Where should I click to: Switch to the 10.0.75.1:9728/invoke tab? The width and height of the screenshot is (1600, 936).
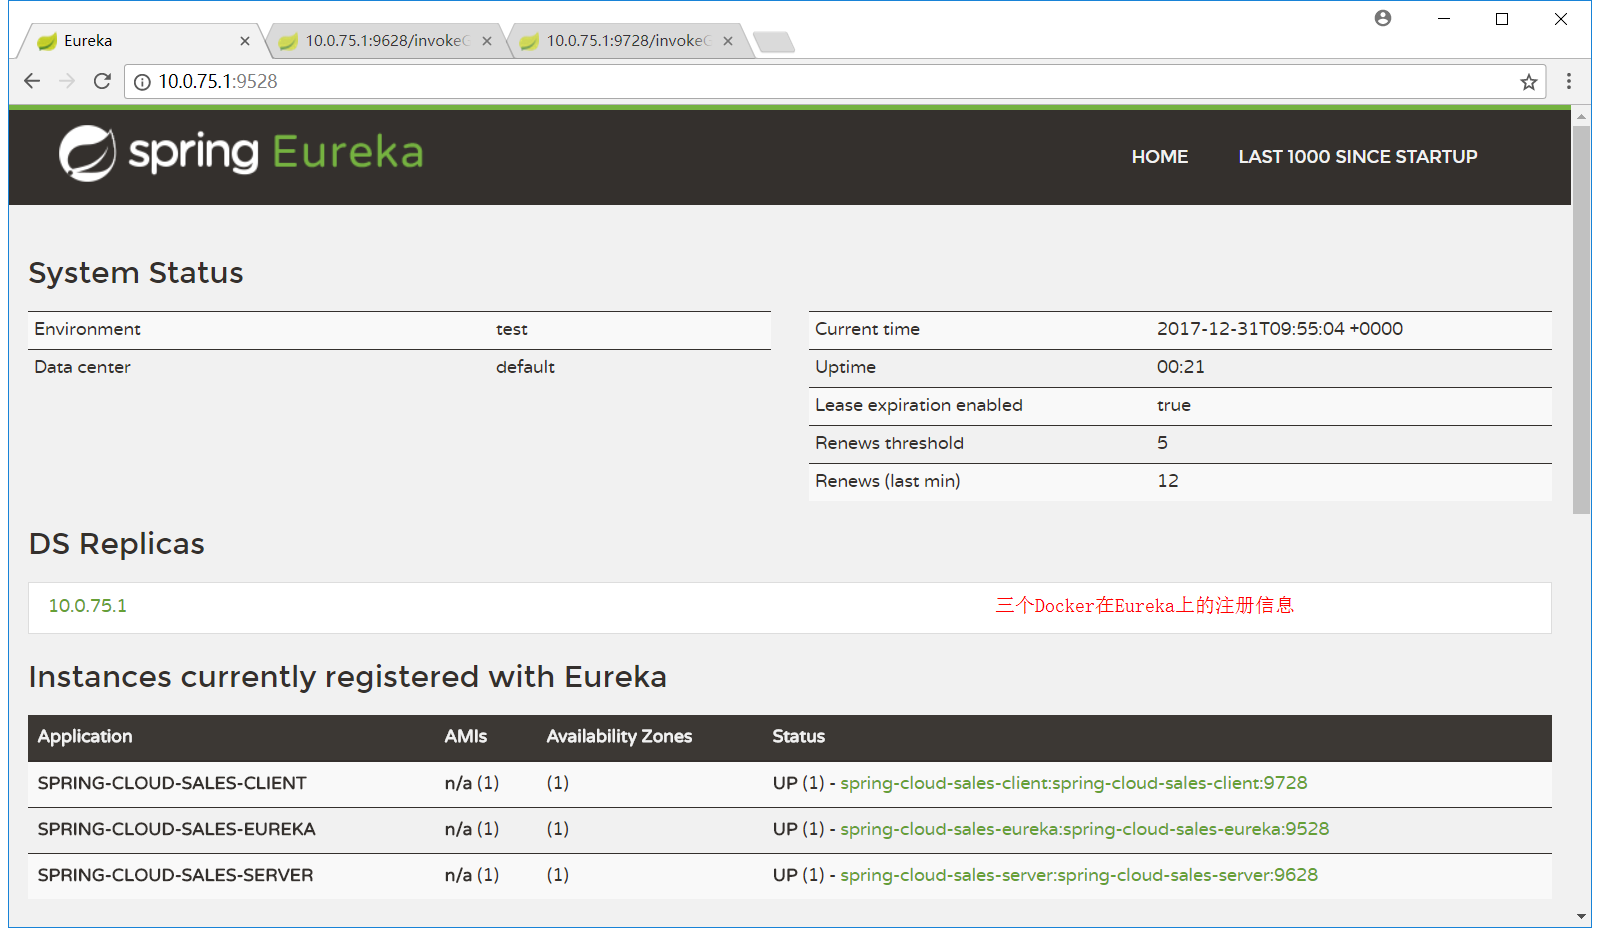pos(626,41)
